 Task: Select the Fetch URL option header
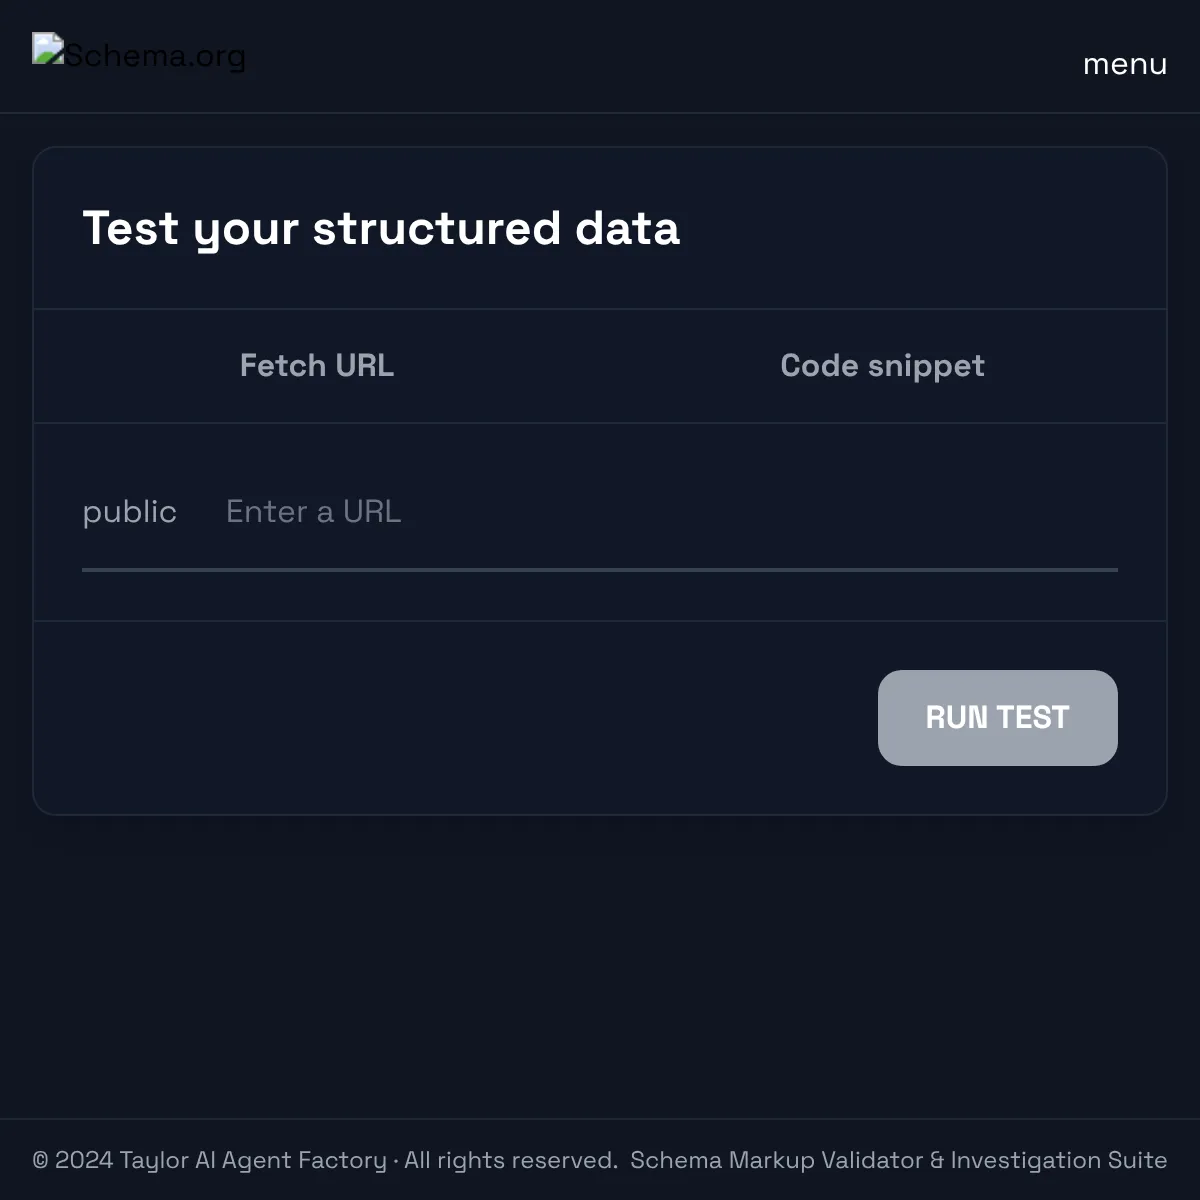click(x=316, y=366)
